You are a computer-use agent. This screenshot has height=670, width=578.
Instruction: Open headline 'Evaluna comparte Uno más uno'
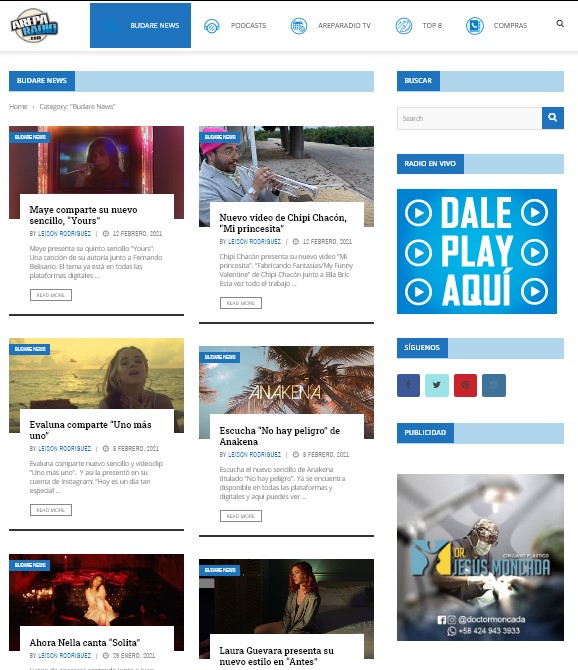pos(91,430)
